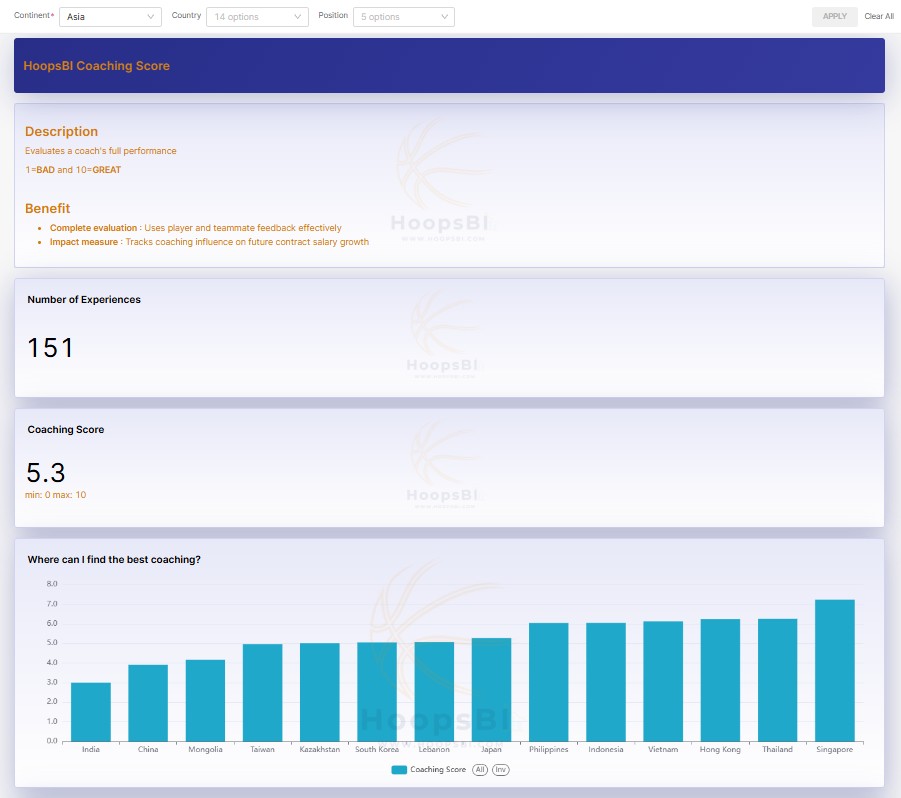This screenshot has width=901, height=798.
Task: Toggle the Coaching Score legend swatch
Action: 399,770
